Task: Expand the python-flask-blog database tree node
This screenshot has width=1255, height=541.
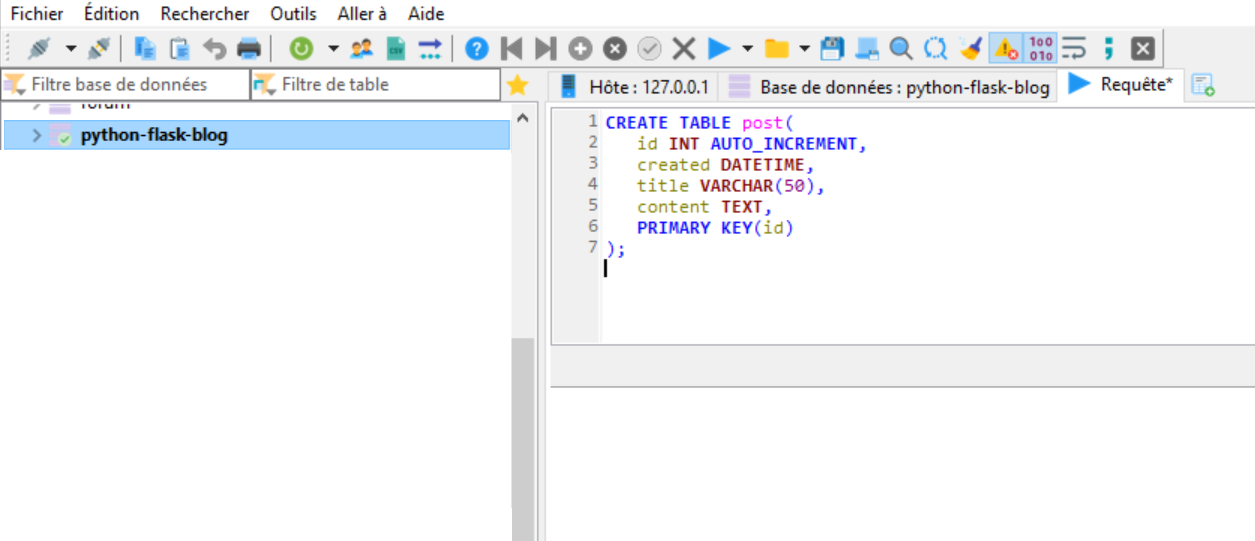Action: [x=37, y=135]
